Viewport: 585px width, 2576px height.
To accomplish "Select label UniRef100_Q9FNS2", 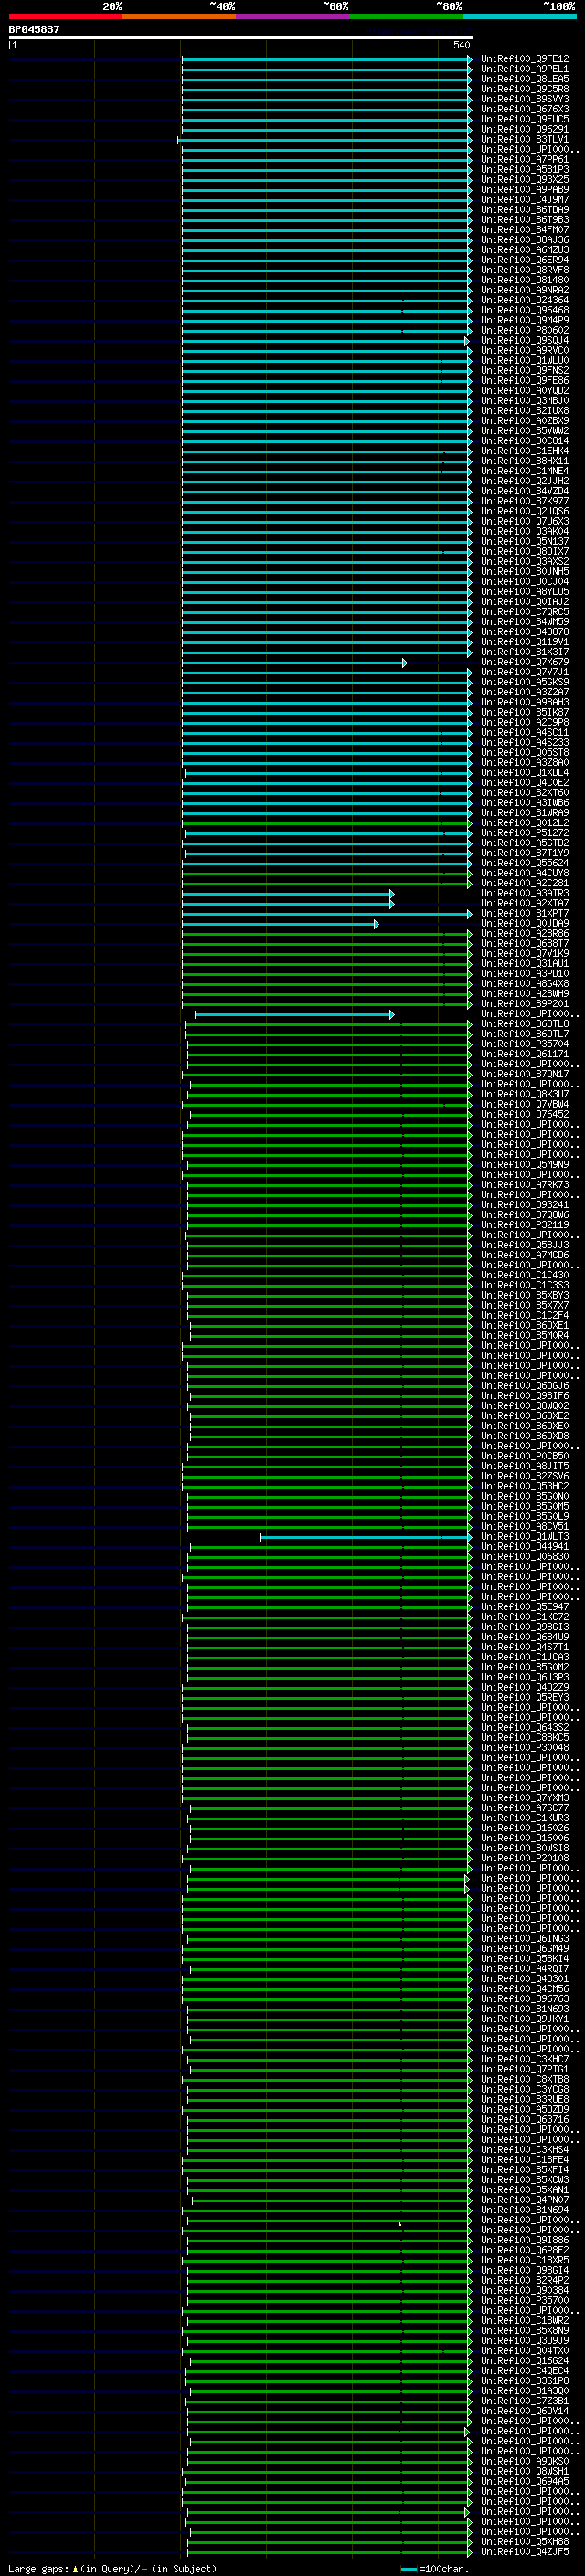I will click(525, 370).
